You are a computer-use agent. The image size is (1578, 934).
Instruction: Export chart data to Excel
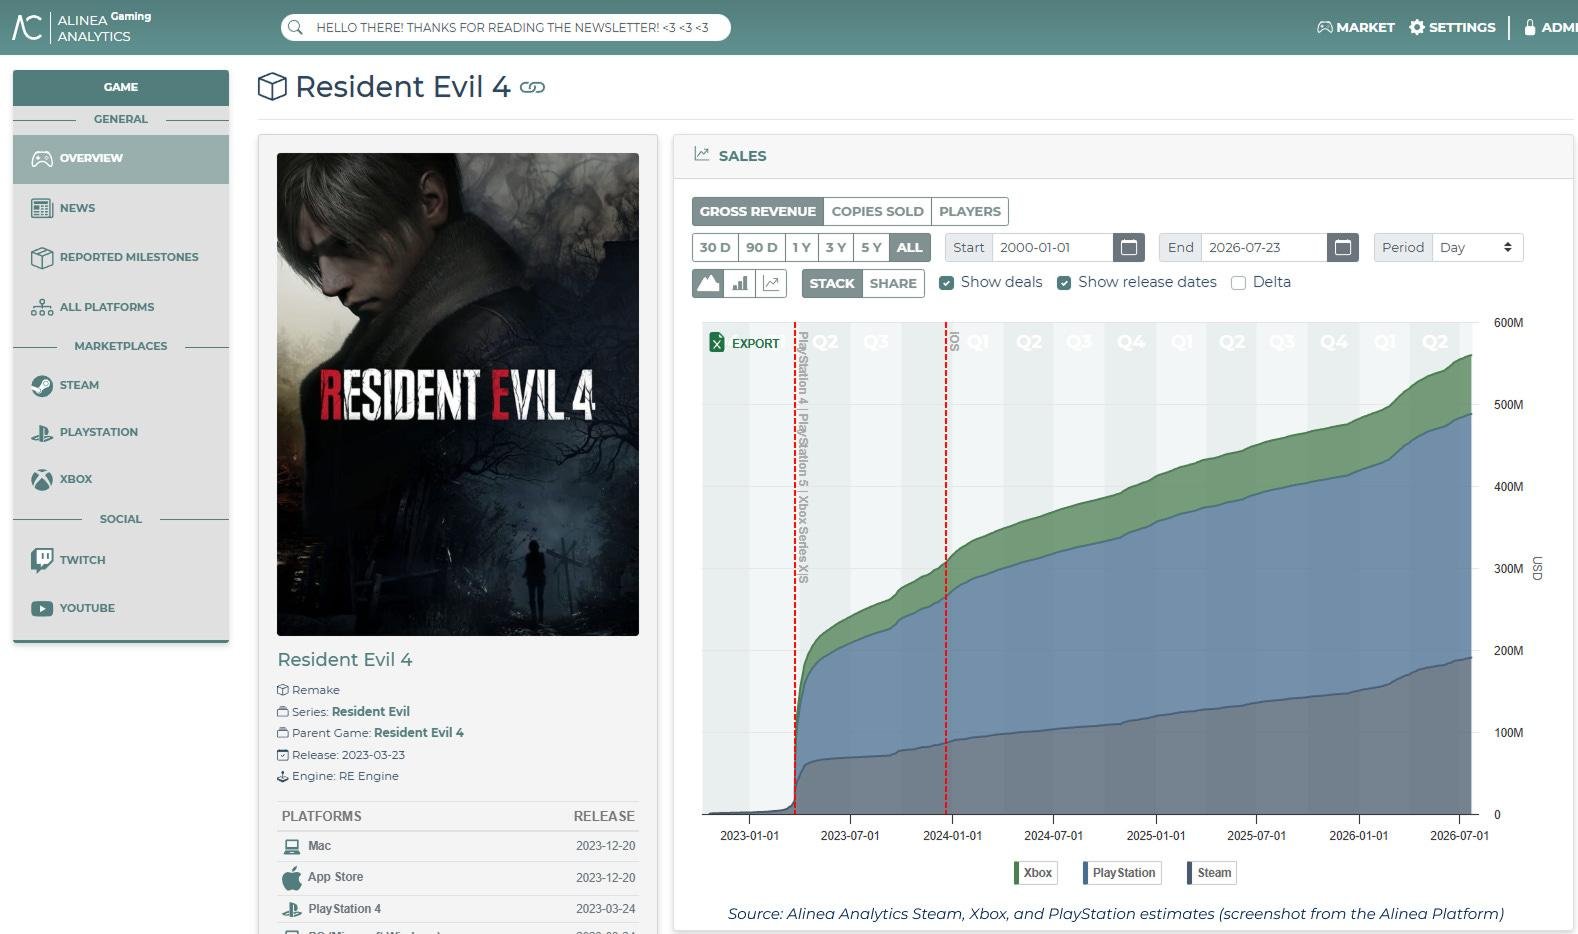(x=744, y=343)
